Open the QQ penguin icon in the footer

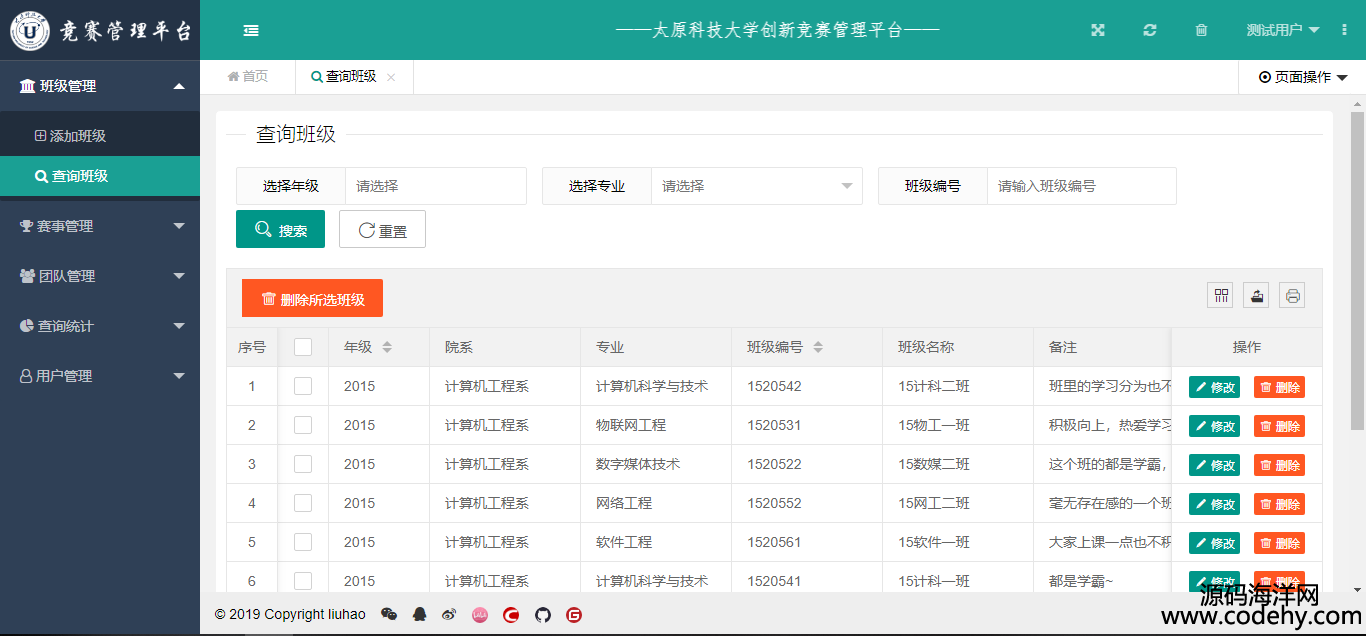pyautogui.click(x=420, y=615)
